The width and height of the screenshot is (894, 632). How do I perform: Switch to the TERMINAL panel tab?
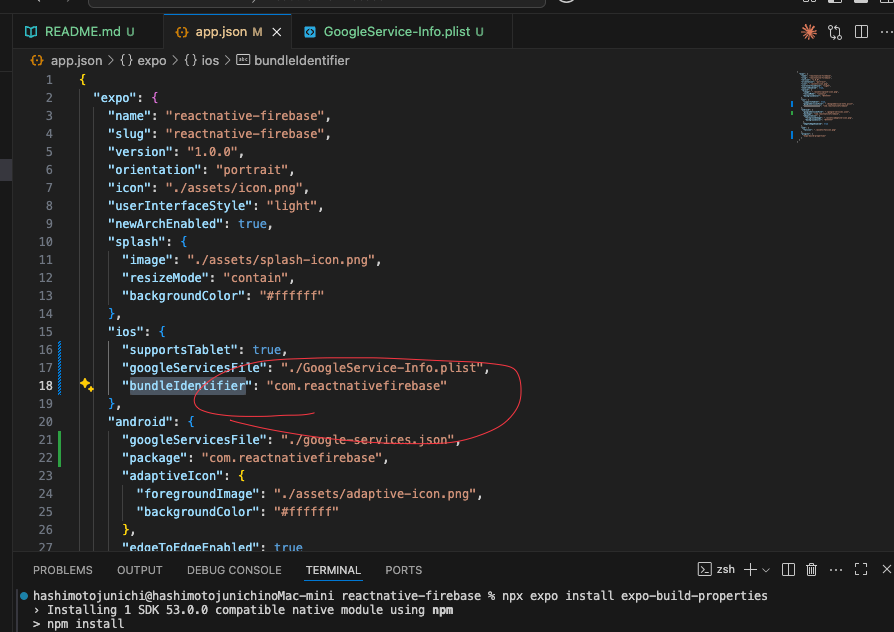[333, 570]
